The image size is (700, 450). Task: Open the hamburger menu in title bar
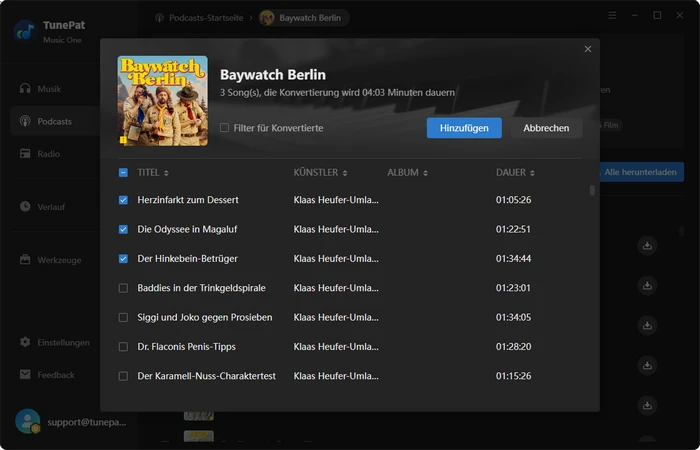[x=612, y=16]
